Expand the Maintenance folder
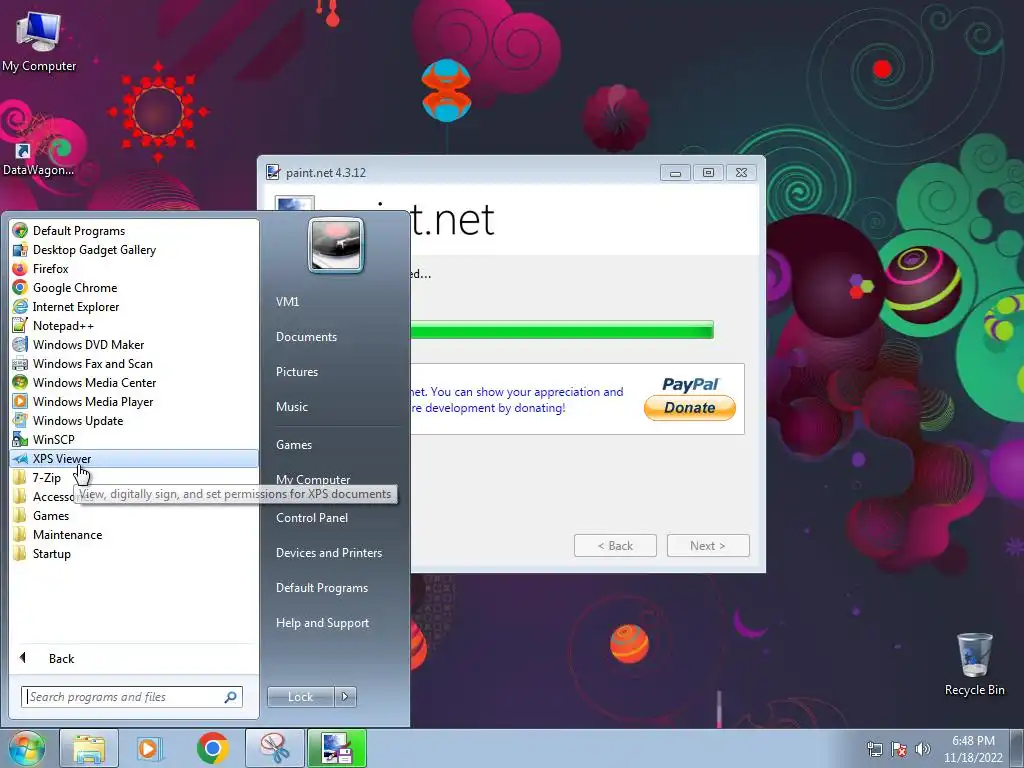 click(x=134, y=534)
